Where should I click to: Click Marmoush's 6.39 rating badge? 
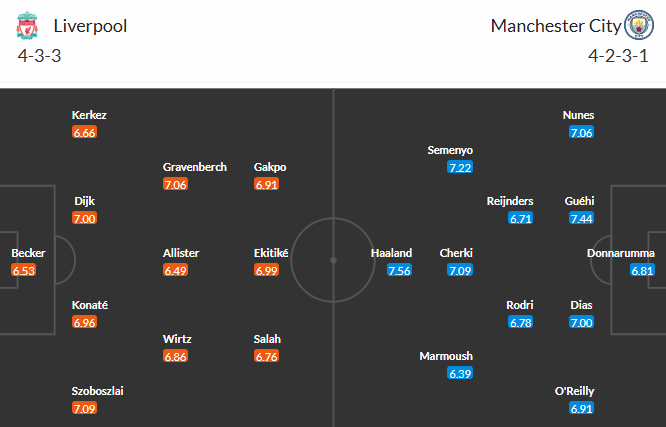click(x=460, y=373)
